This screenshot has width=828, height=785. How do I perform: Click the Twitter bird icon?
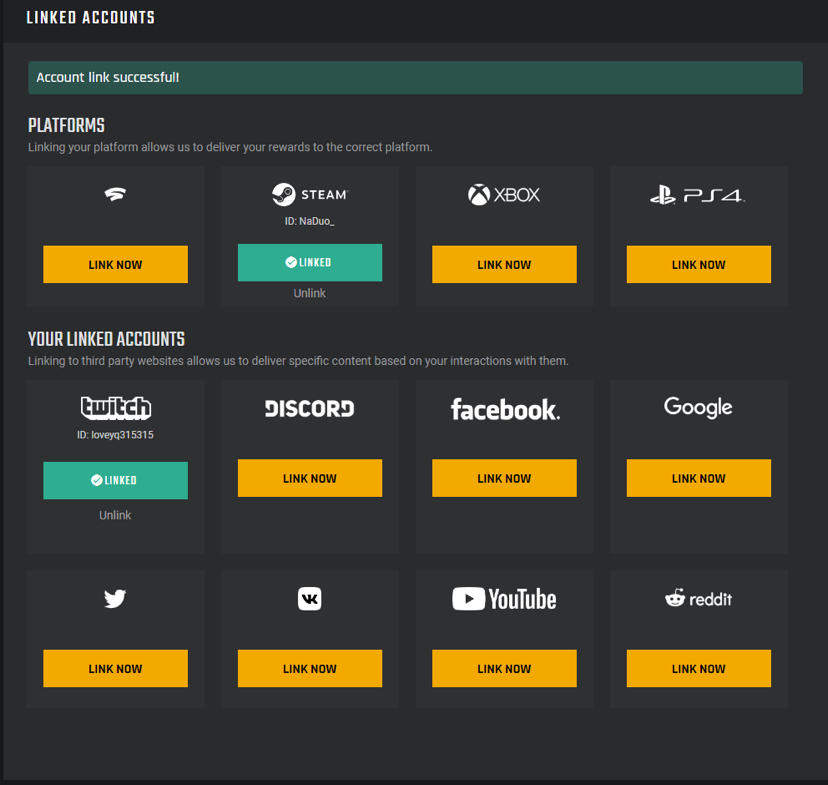[x=115, y=599]
